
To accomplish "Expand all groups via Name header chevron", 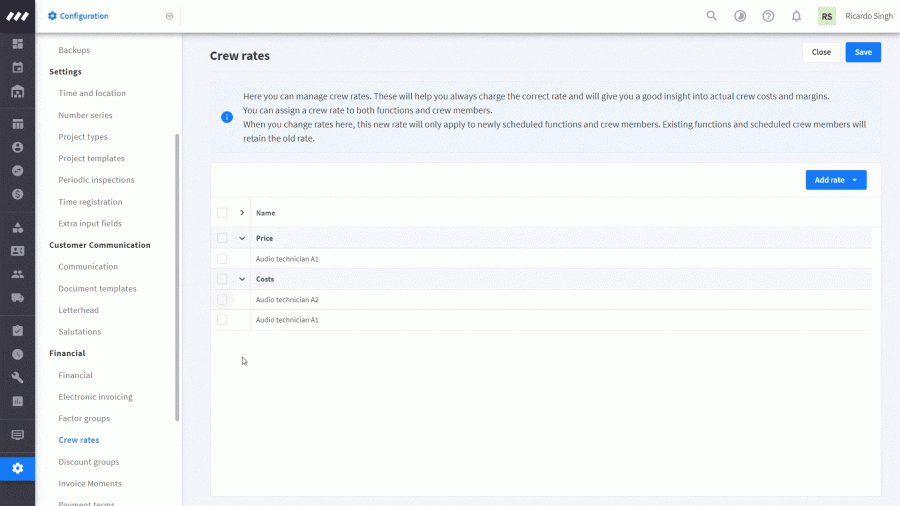I will click(242, 213).
